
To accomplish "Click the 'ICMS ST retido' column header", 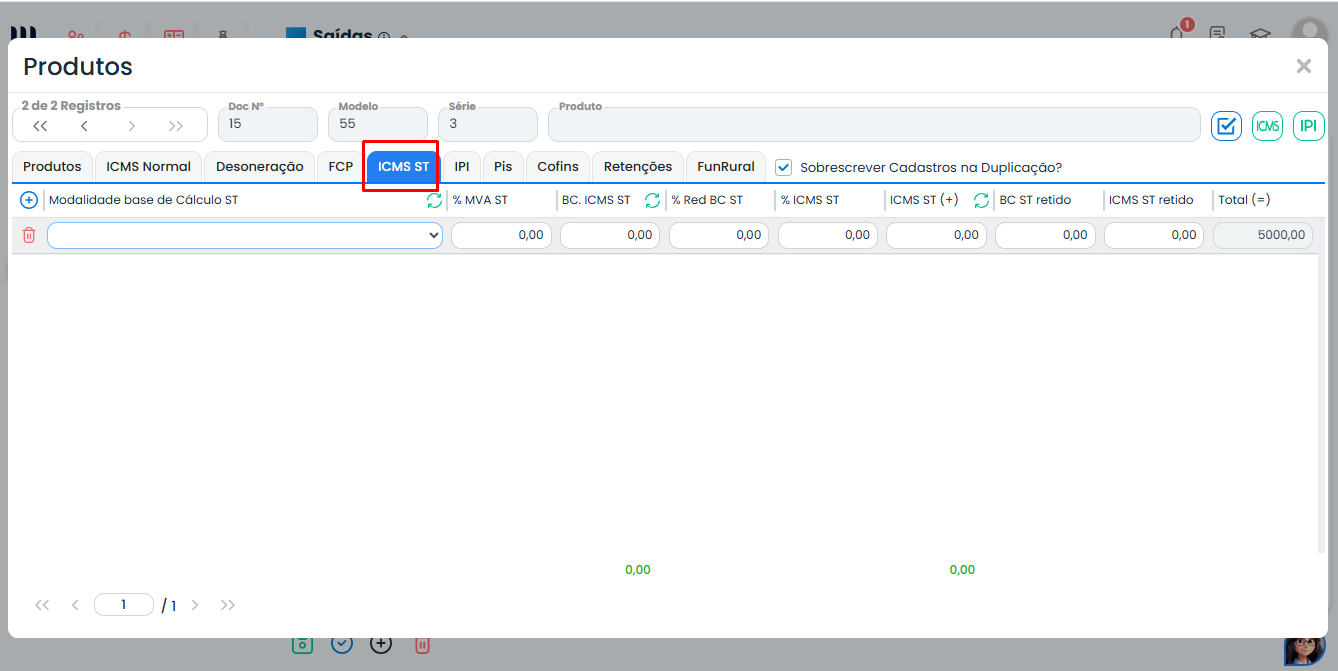I will [x=1151, y=200].
